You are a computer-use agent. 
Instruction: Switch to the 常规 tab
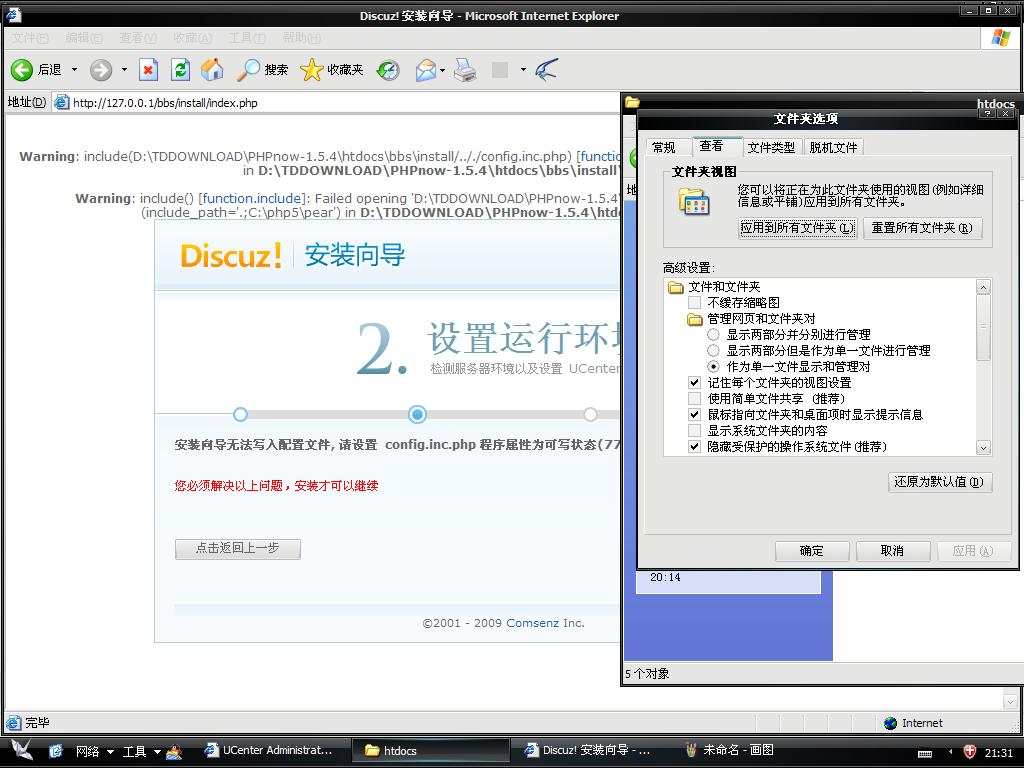664,147
